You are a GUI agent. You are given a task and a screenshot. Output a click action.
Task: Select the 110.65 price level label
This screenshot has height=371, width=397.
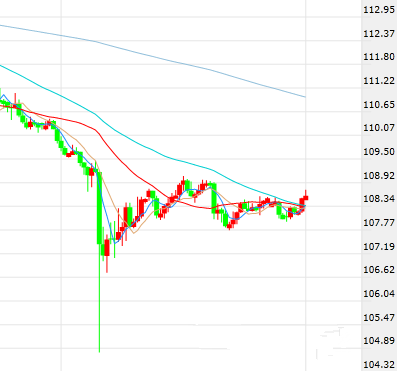pyautogui.click(x=379, y=105)
